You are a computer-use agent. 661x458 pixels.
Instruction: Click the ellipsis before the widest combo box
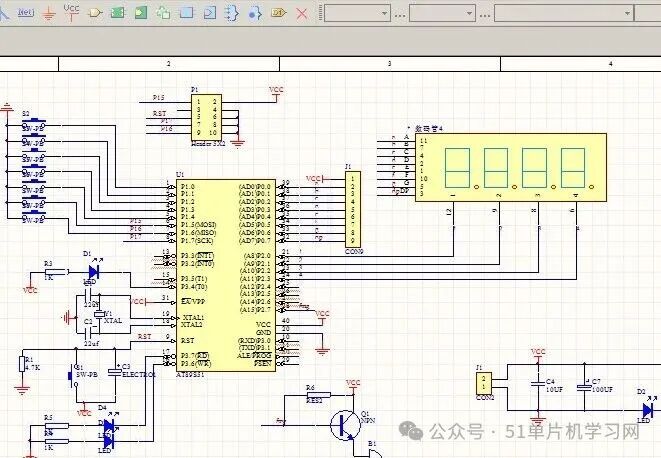pyautogui.click(x=485, y=16)
